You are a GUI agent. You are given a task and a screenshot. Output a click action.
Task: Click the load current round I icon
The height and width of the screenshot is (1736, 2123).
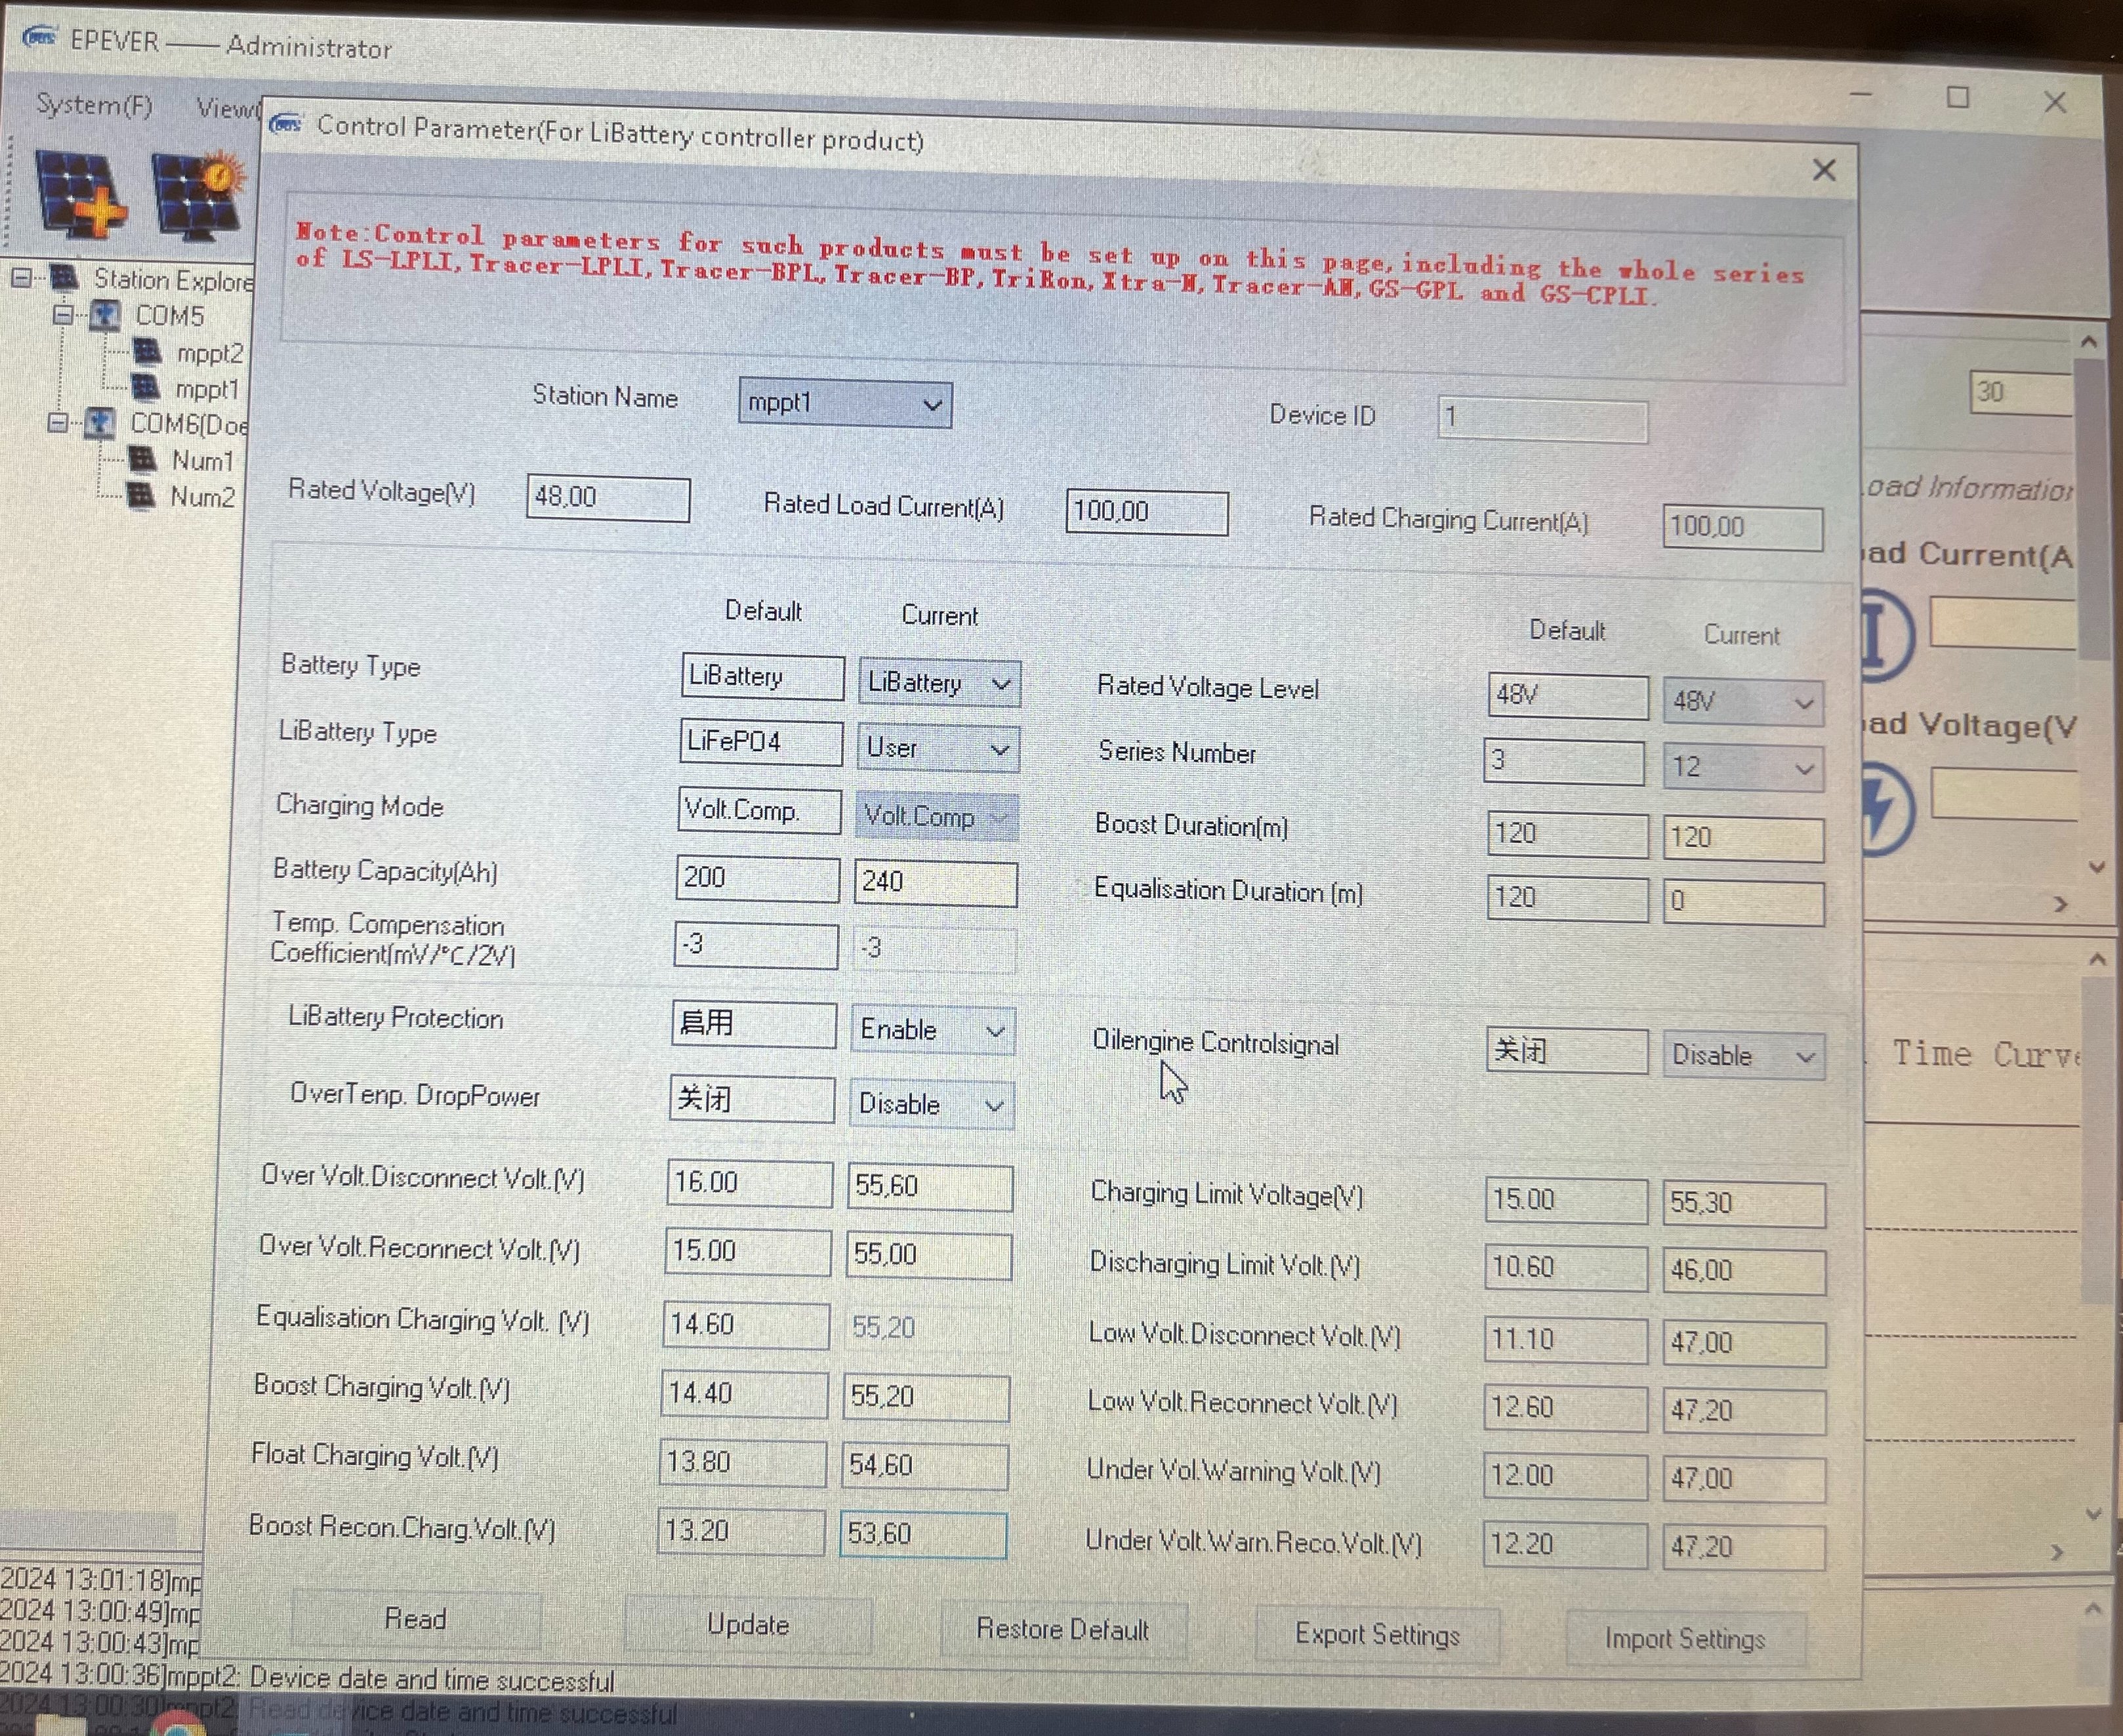[x=1884, y=636]
